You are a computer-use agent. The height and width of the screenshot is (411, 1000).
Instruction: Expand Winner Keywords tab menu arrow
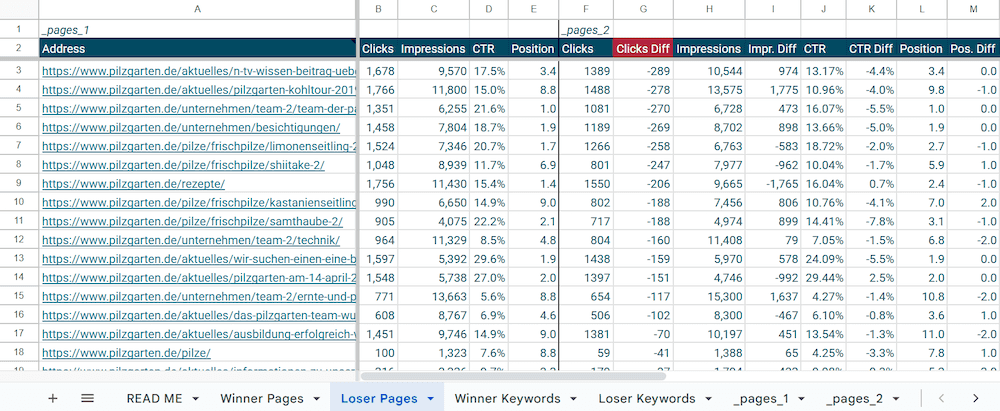tap(573, 399)
